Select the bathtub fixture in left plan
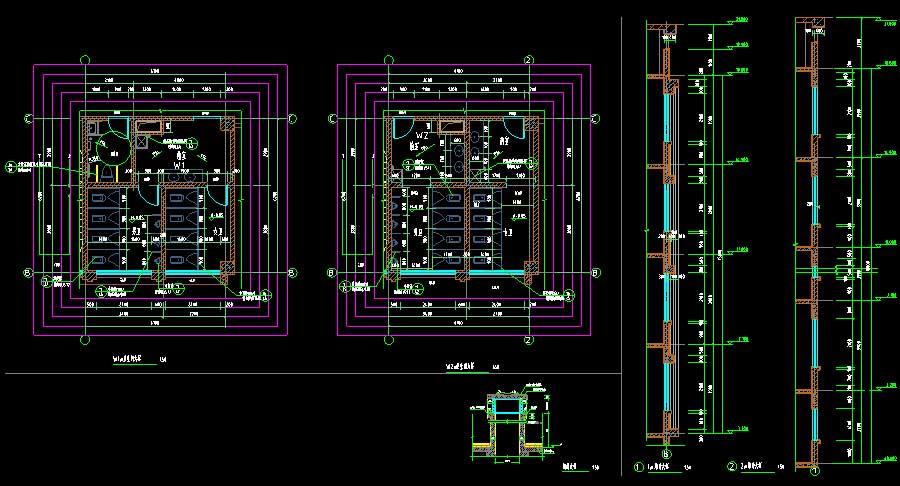The height and width of the screenshot is (486, 900). coord(152,126)
